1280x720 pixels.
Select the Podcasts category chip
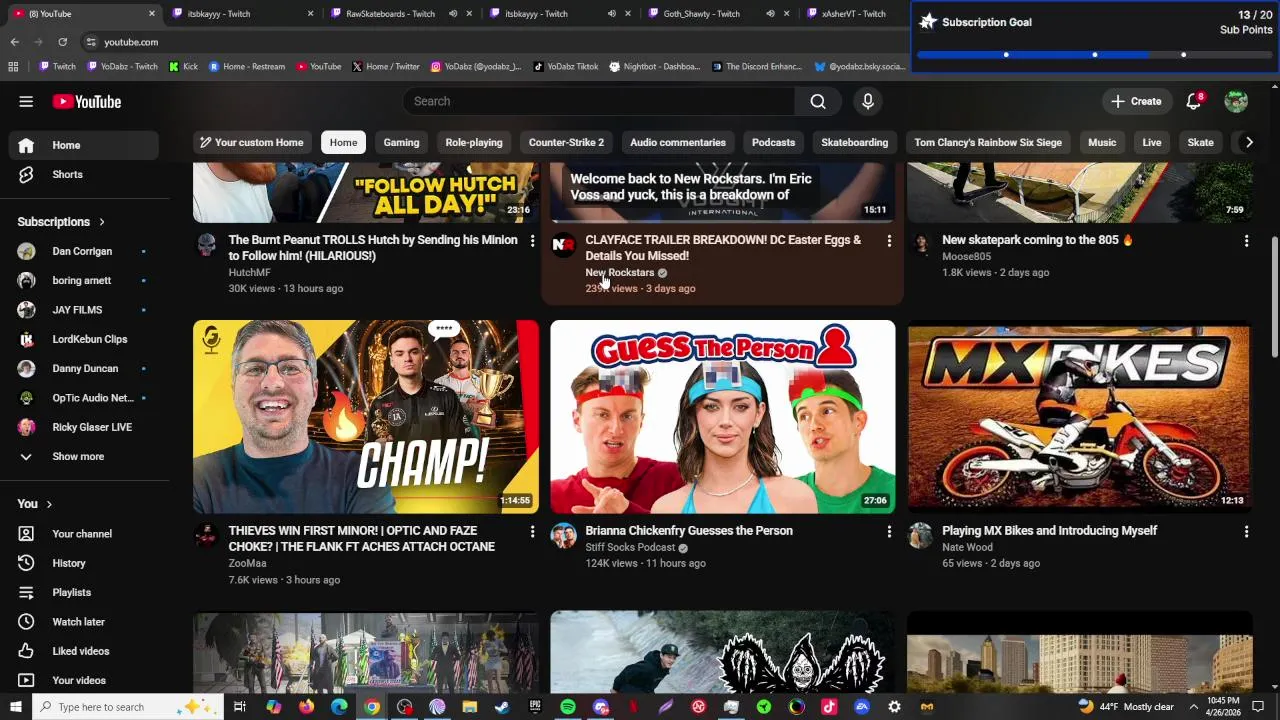(x=773, y=142)
